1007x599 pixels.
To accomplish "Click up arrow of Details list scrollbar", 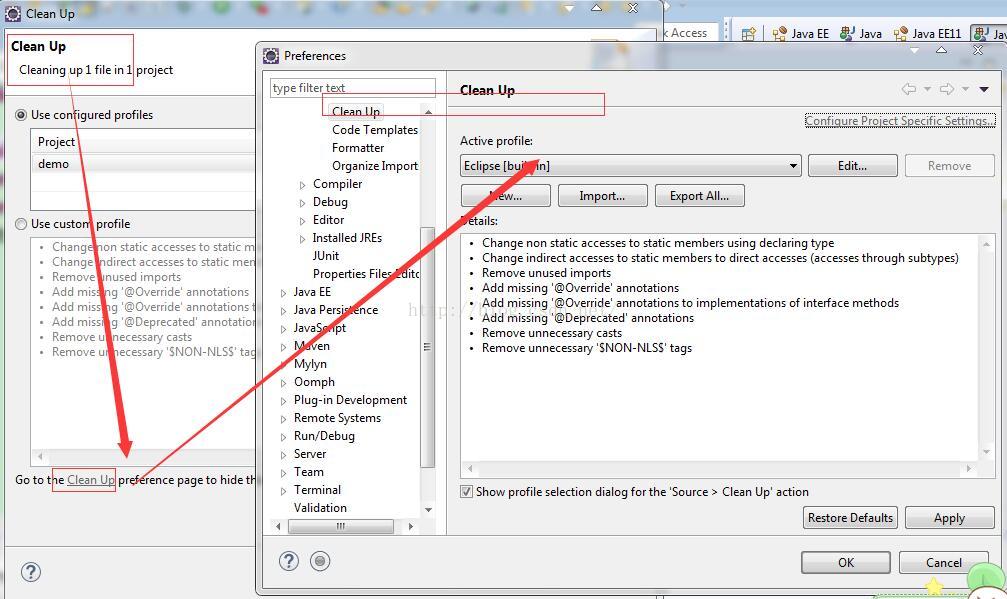I will pyautogui.click(x=986, y=243).
